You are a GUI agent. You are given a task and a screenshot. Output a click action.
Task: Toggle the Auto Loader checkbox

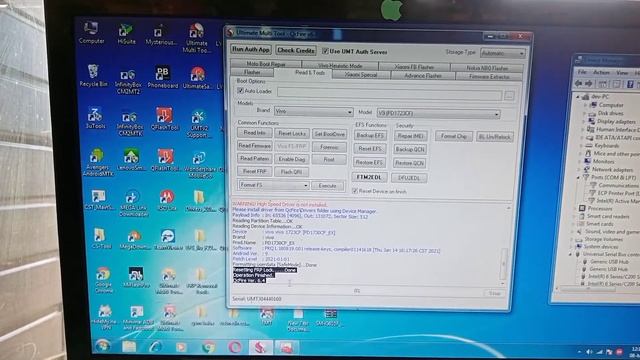[240, 91]
